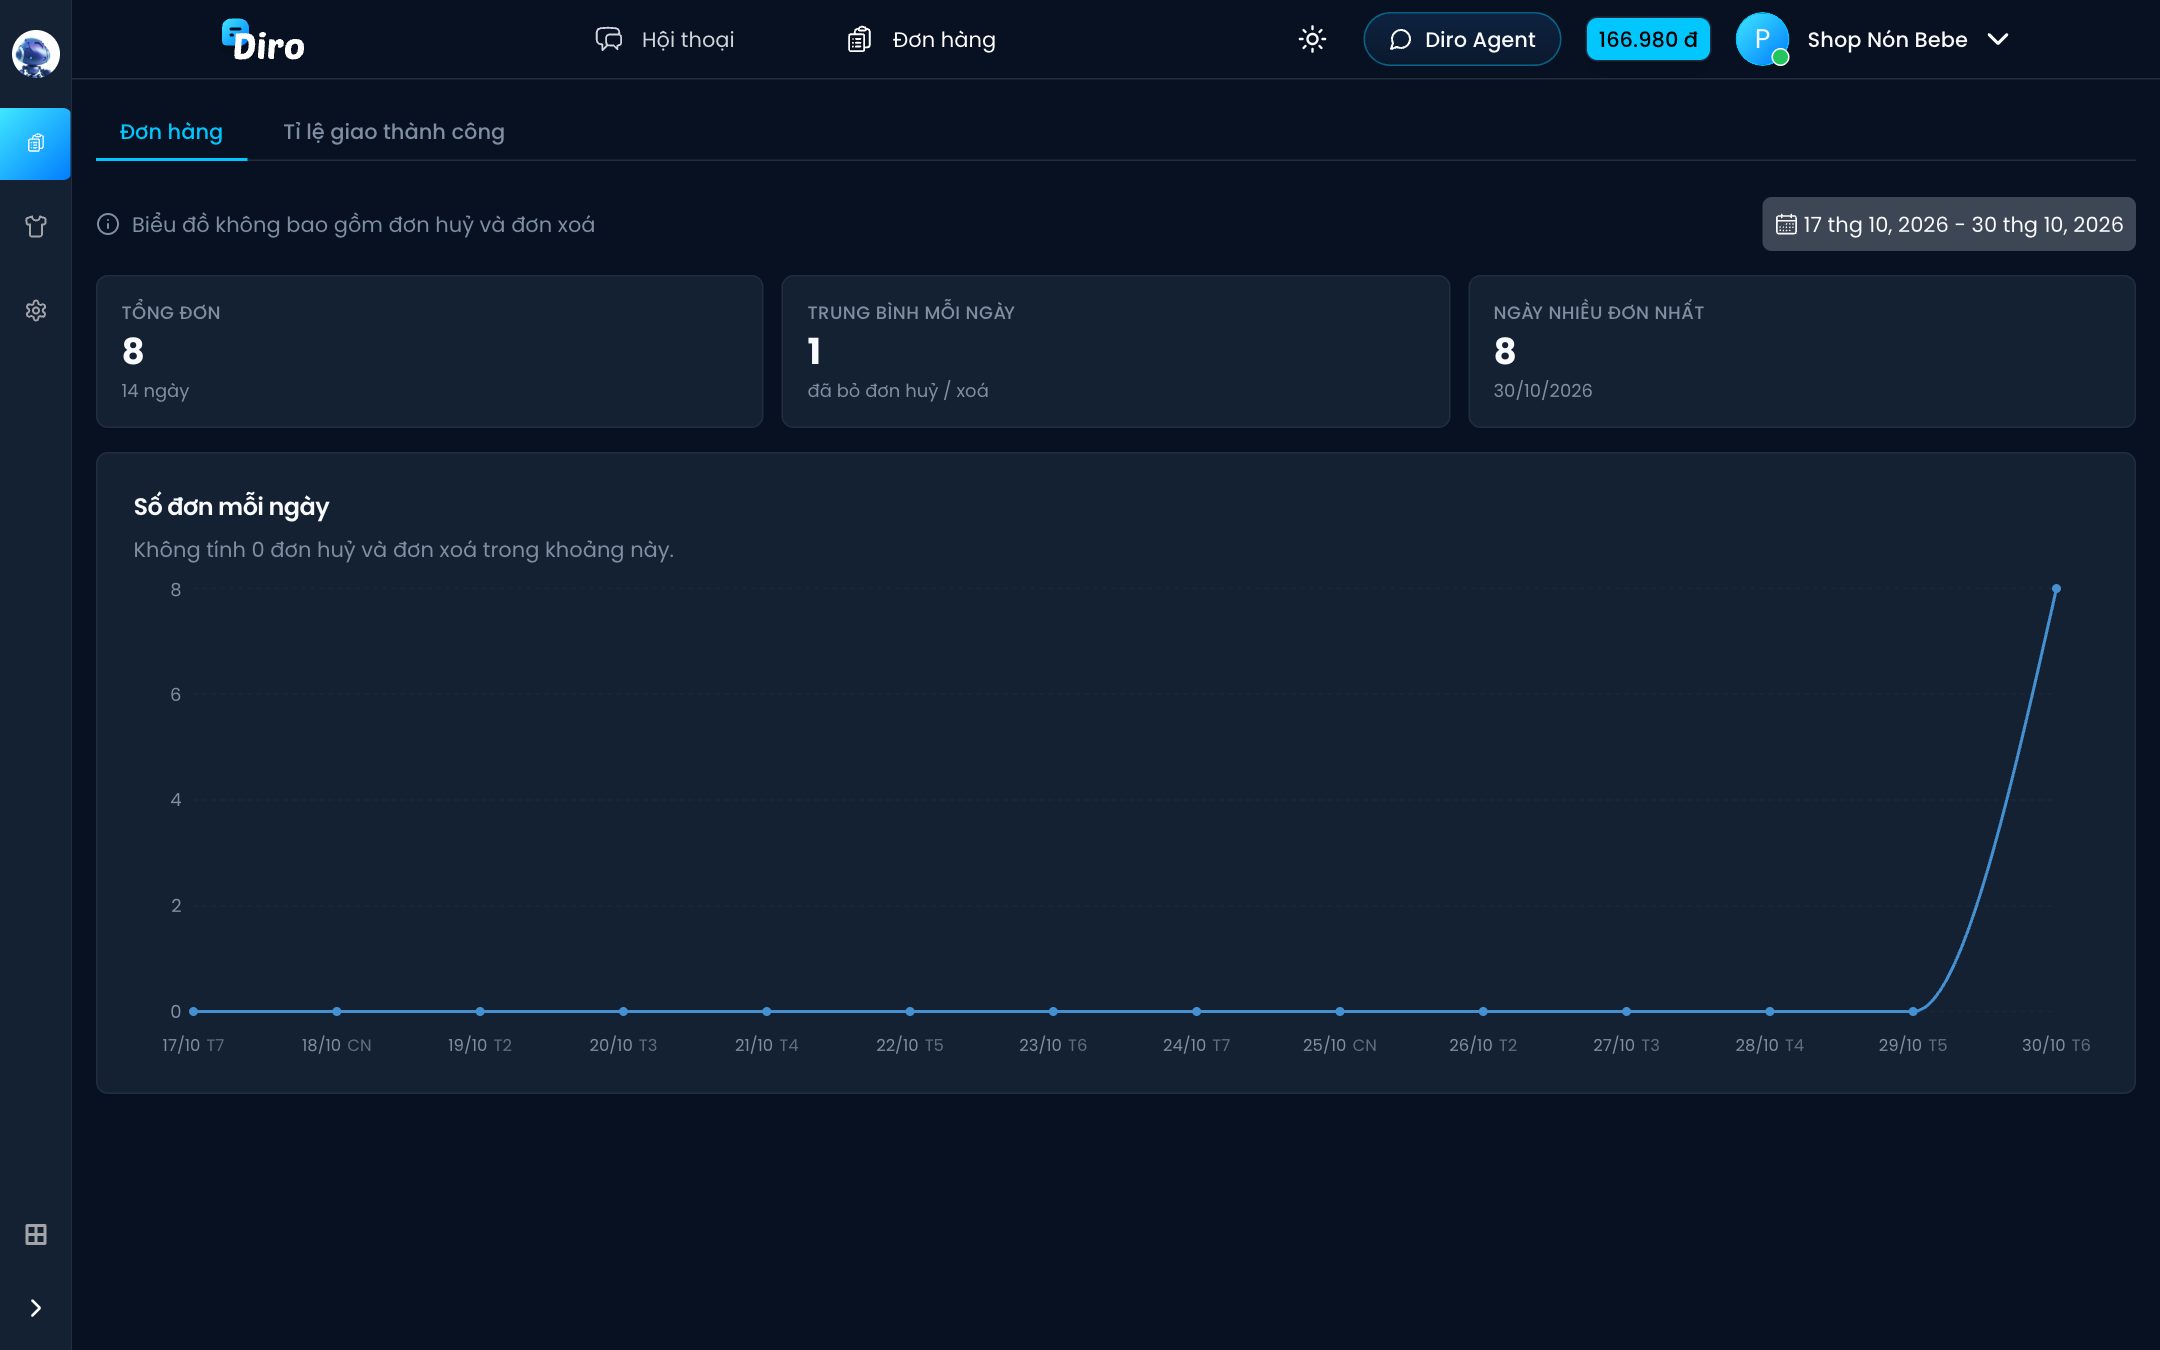The height and width of the screenshot is (1350, 2160).
Task: Click the 17/10 data point on chart
Action: click(x=193, y=1011)
